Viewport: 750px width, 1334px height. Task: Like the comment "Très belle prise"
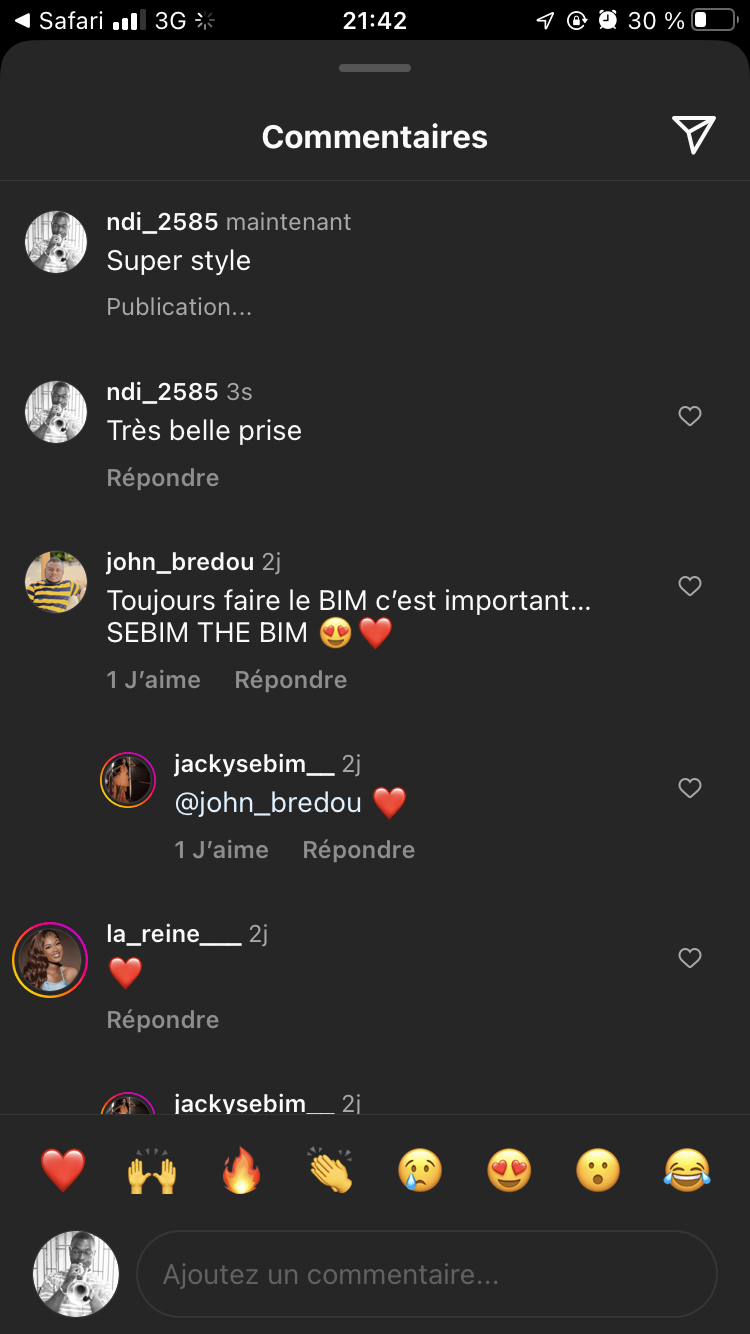[690, 416]
